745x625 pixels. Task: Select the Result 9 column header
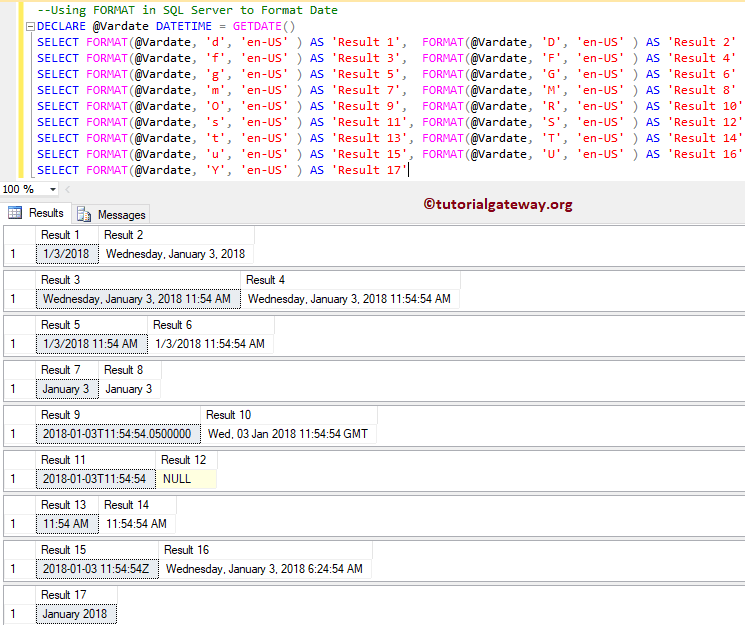(x=118, y=415)
